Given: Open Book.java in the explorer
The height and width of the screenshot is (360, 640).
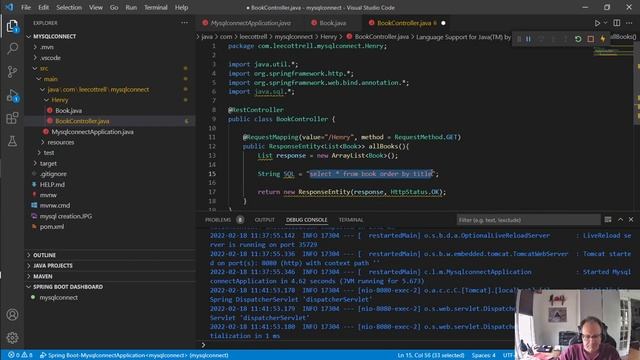Looking at the screenshot, I should (68, 111).
